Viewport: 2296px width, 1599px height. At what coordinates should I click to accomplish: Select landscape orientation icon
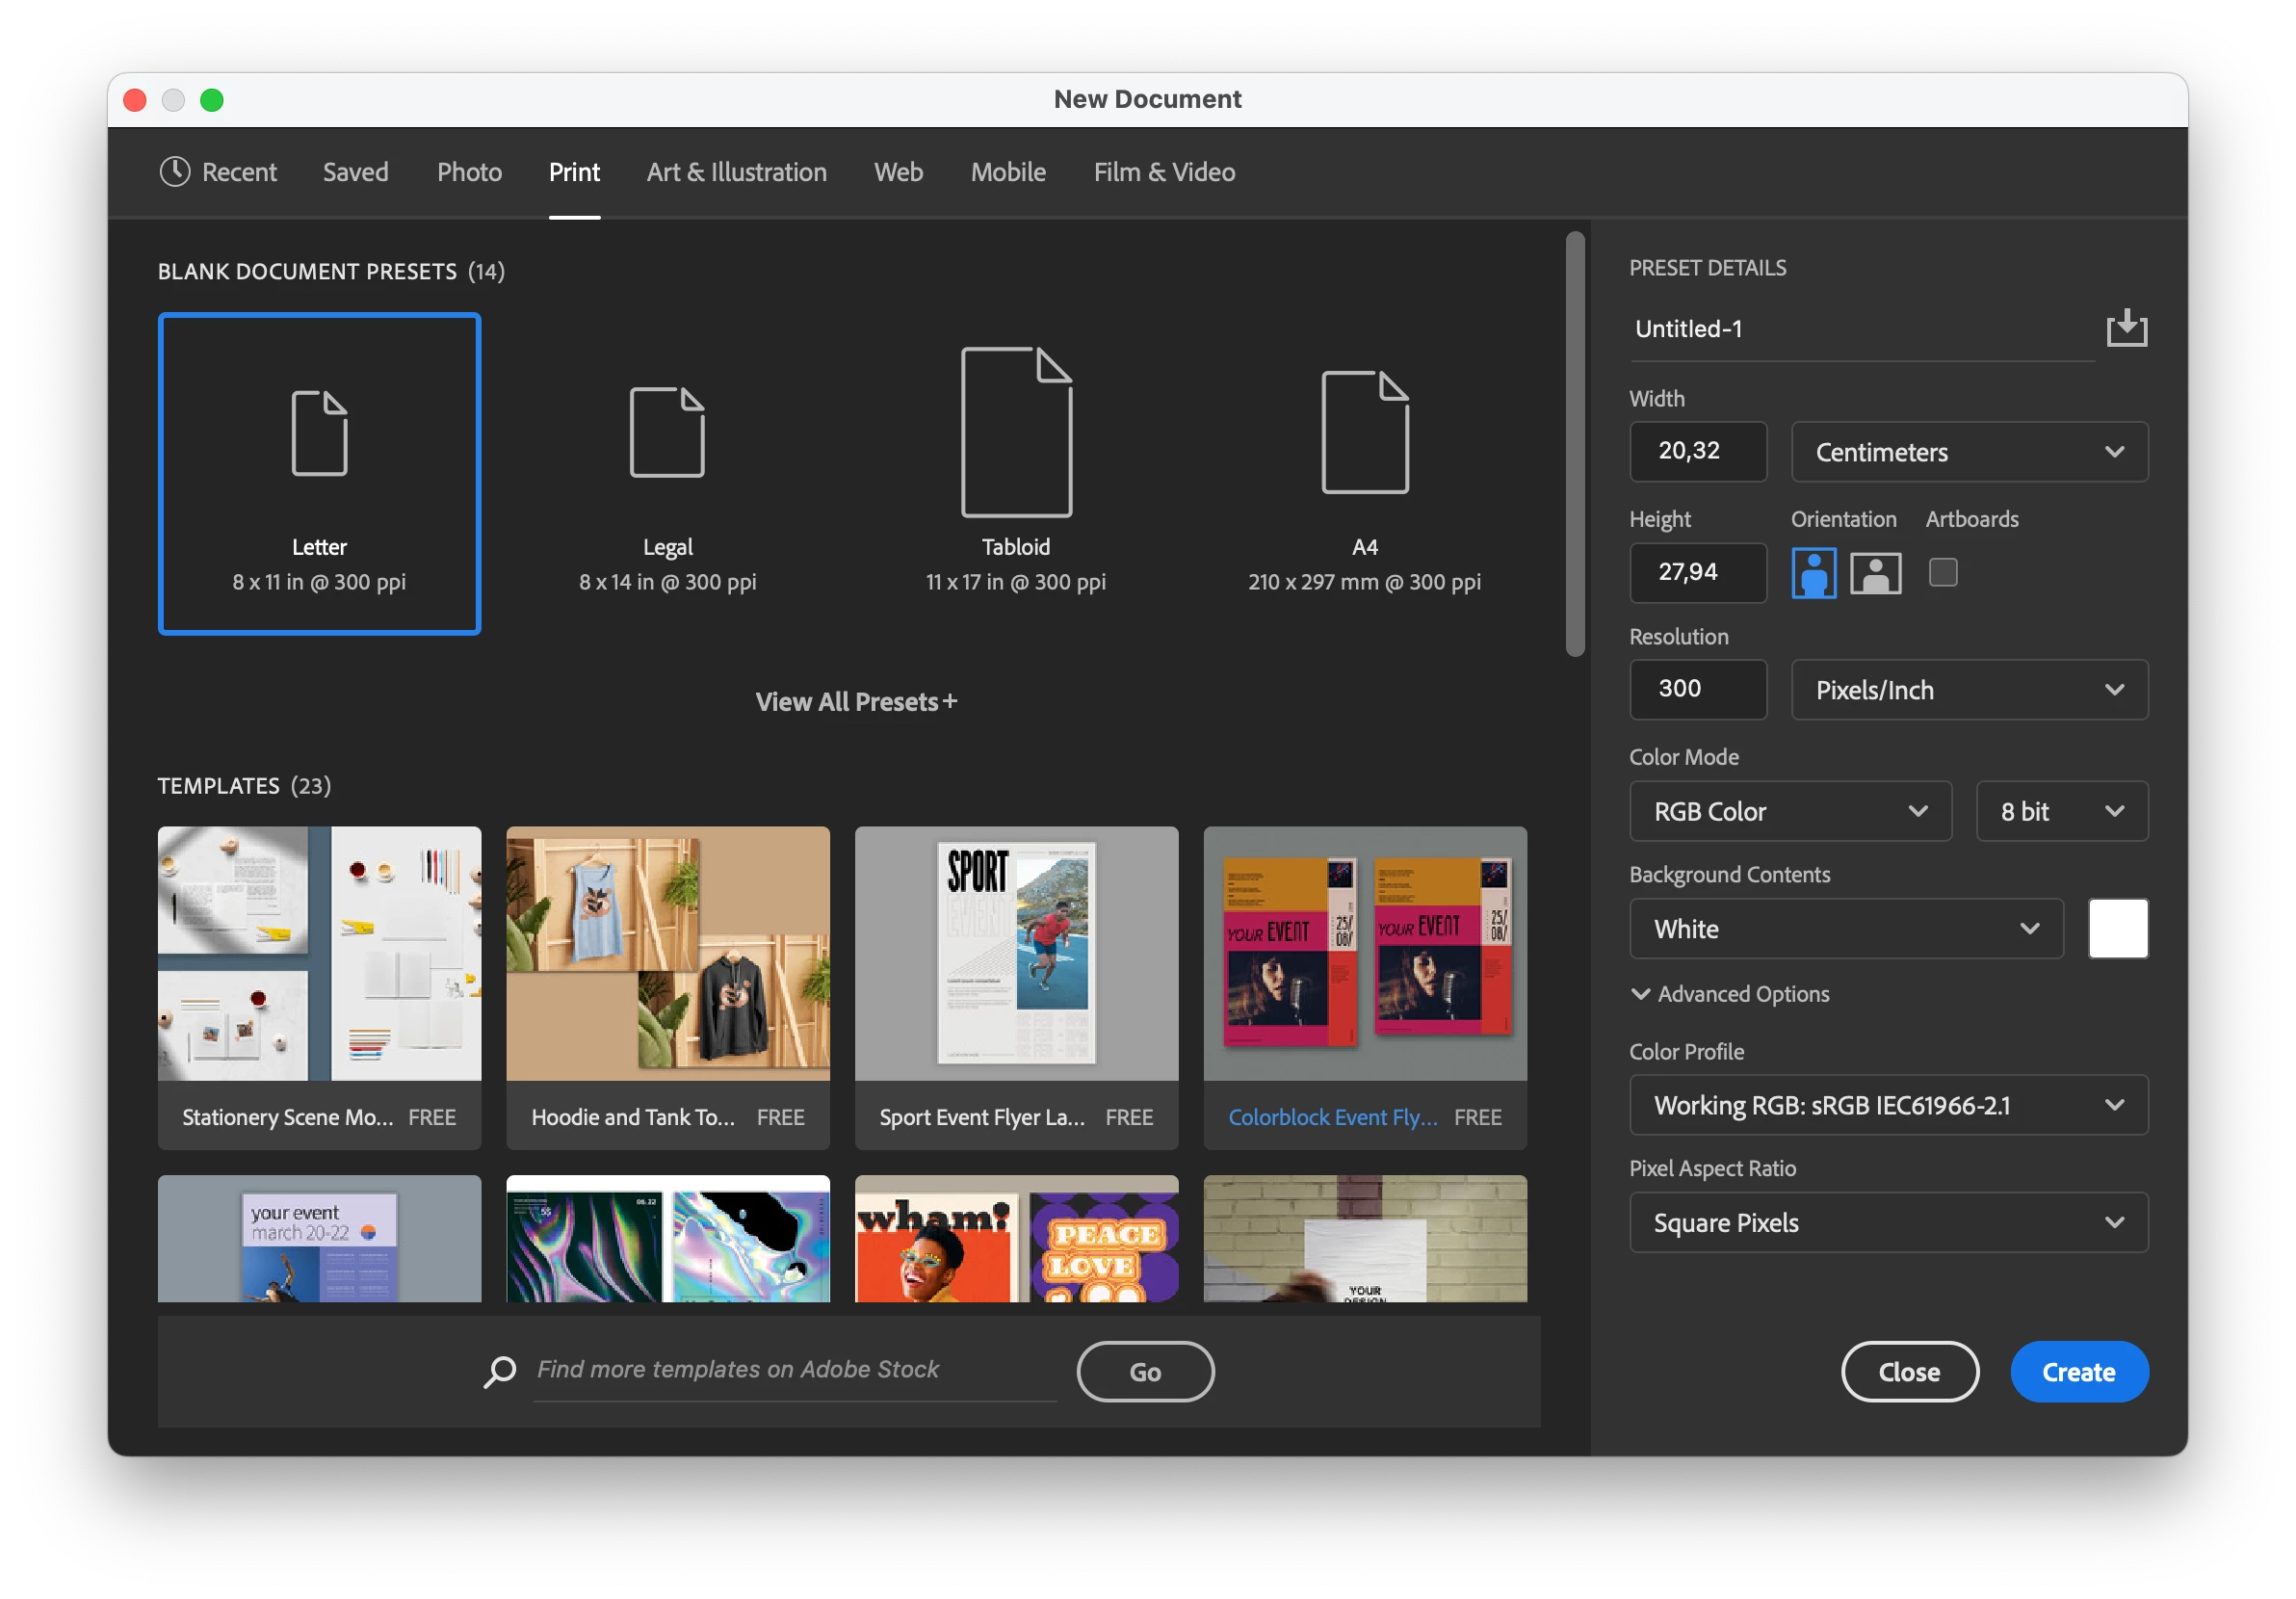(1875, 573)
